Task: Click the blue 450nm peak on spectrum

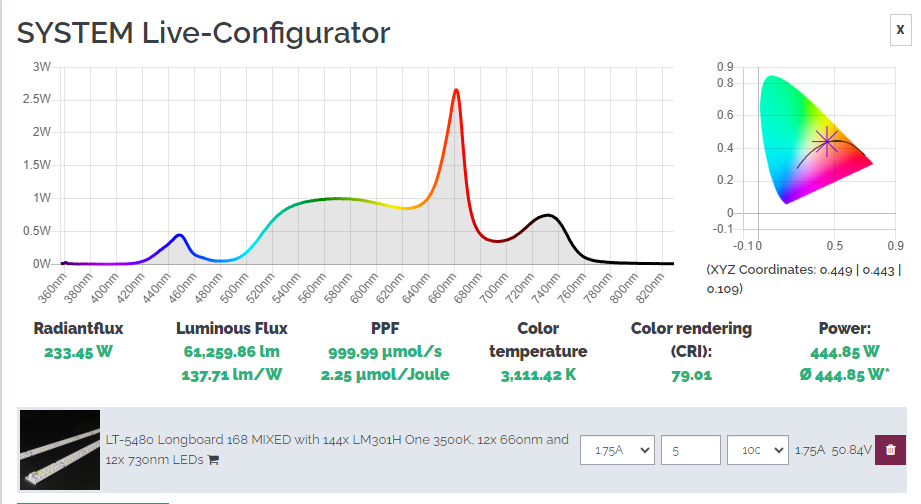Action: (180, 236)
